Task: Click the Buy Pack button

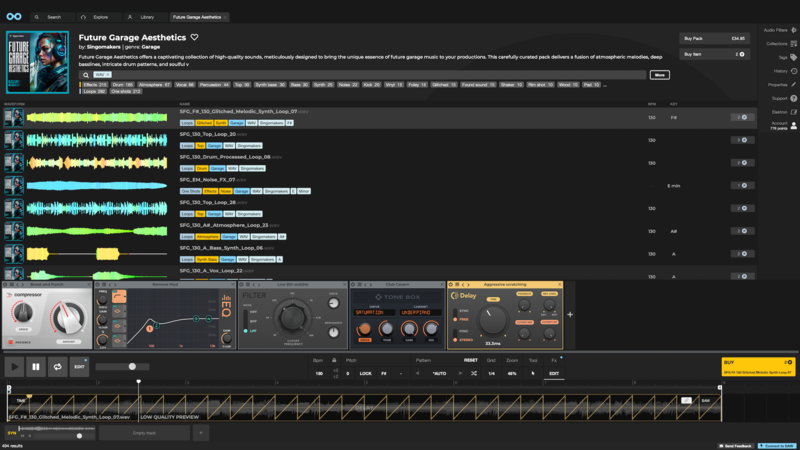Action: [x=714, y=39]
